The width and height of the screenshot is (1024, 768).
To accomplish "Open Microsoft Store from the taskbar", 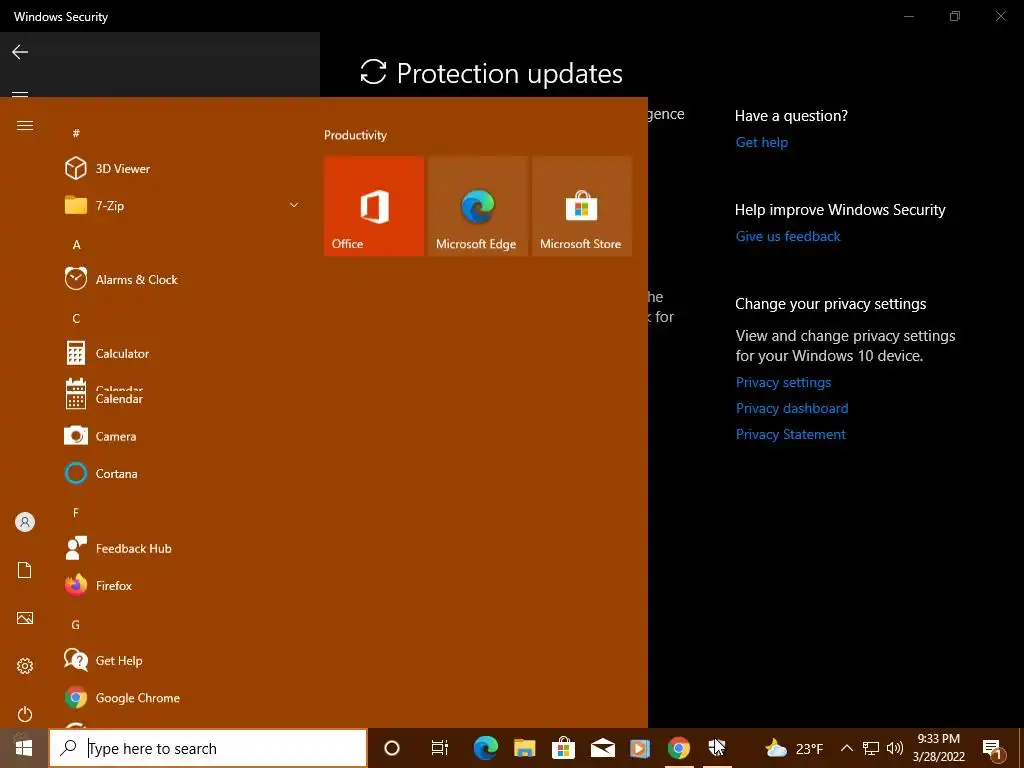I will 563,748.
